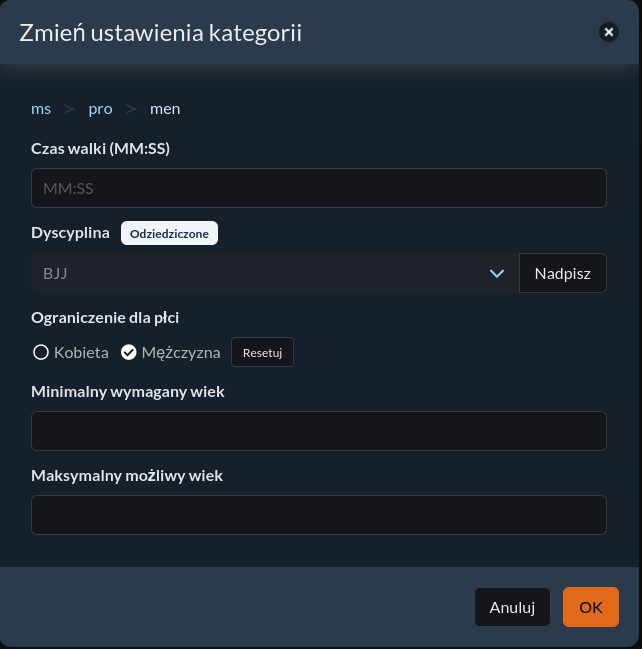Go to the ms breadcrumb level
This screenshot has width=642, height=649.
point(41,109)
